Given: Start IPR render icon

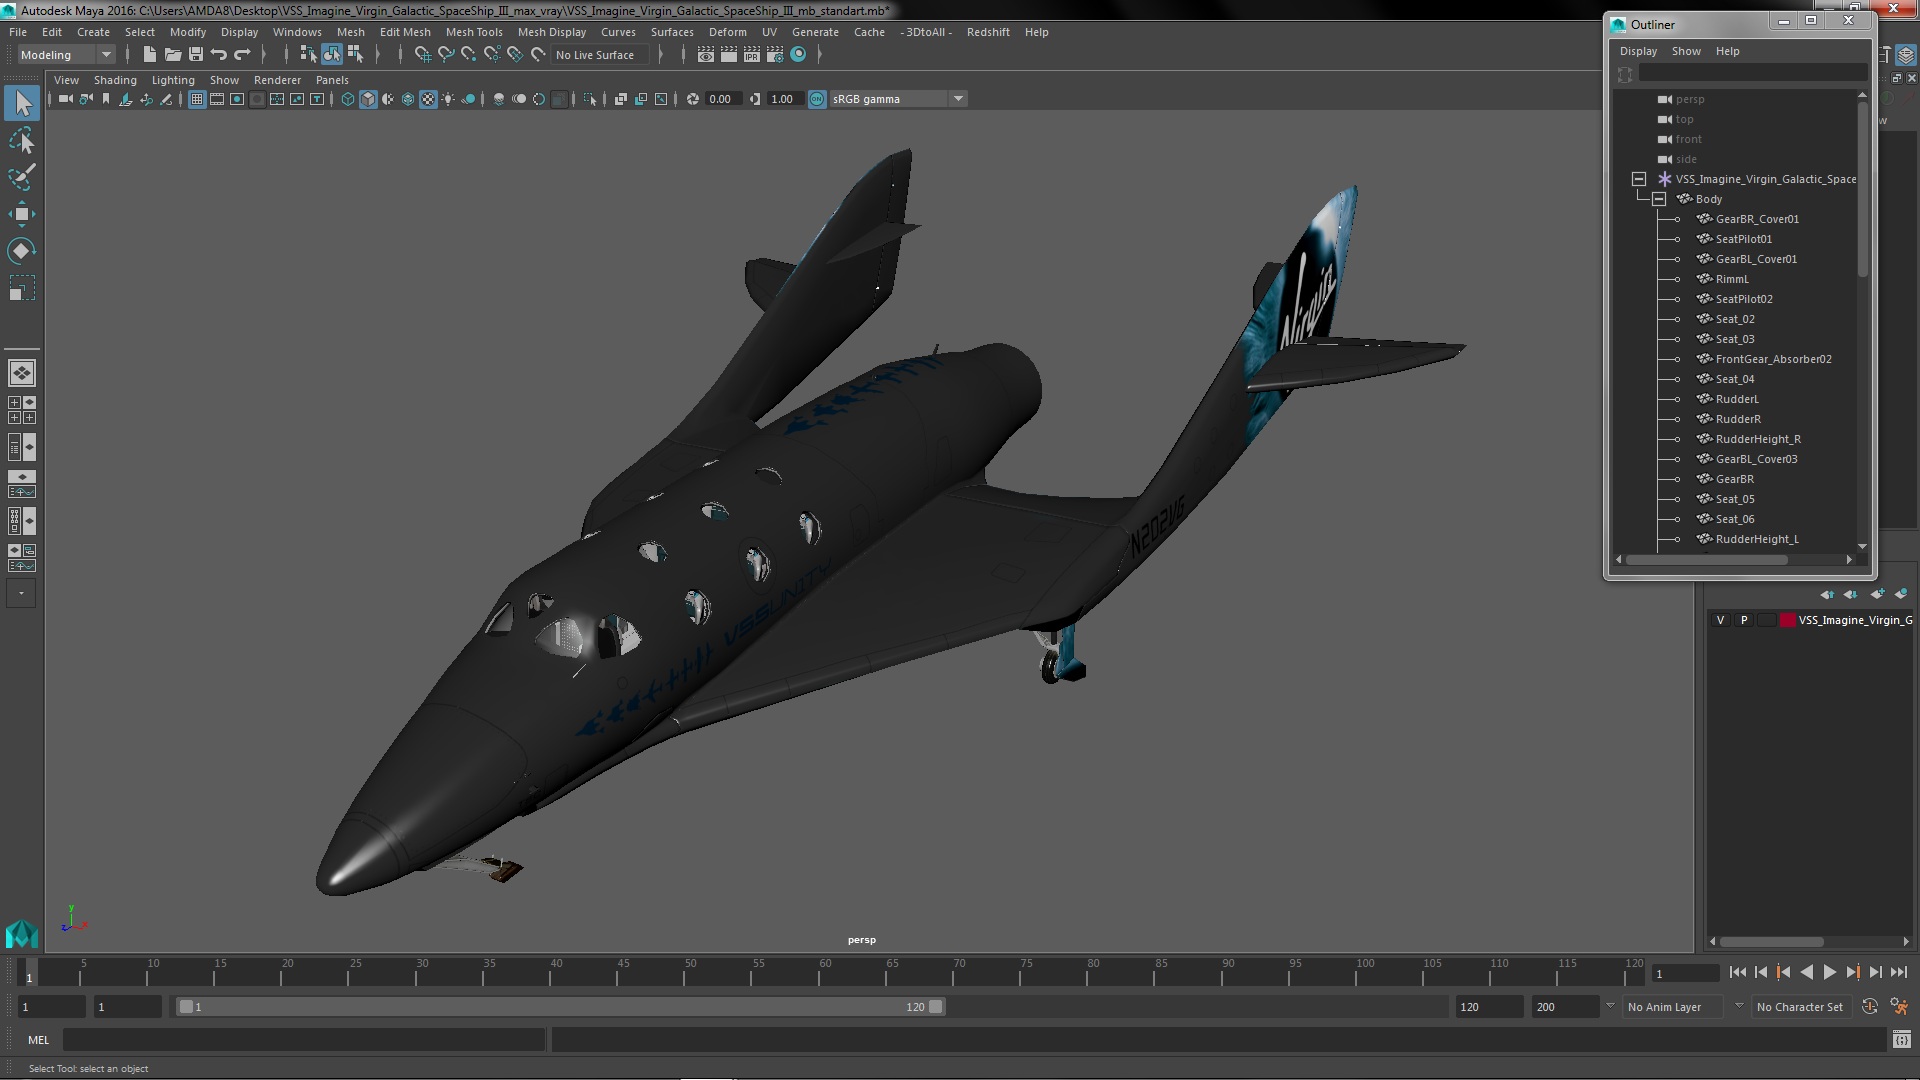Looking at the screenshot, I should (751, 55).
